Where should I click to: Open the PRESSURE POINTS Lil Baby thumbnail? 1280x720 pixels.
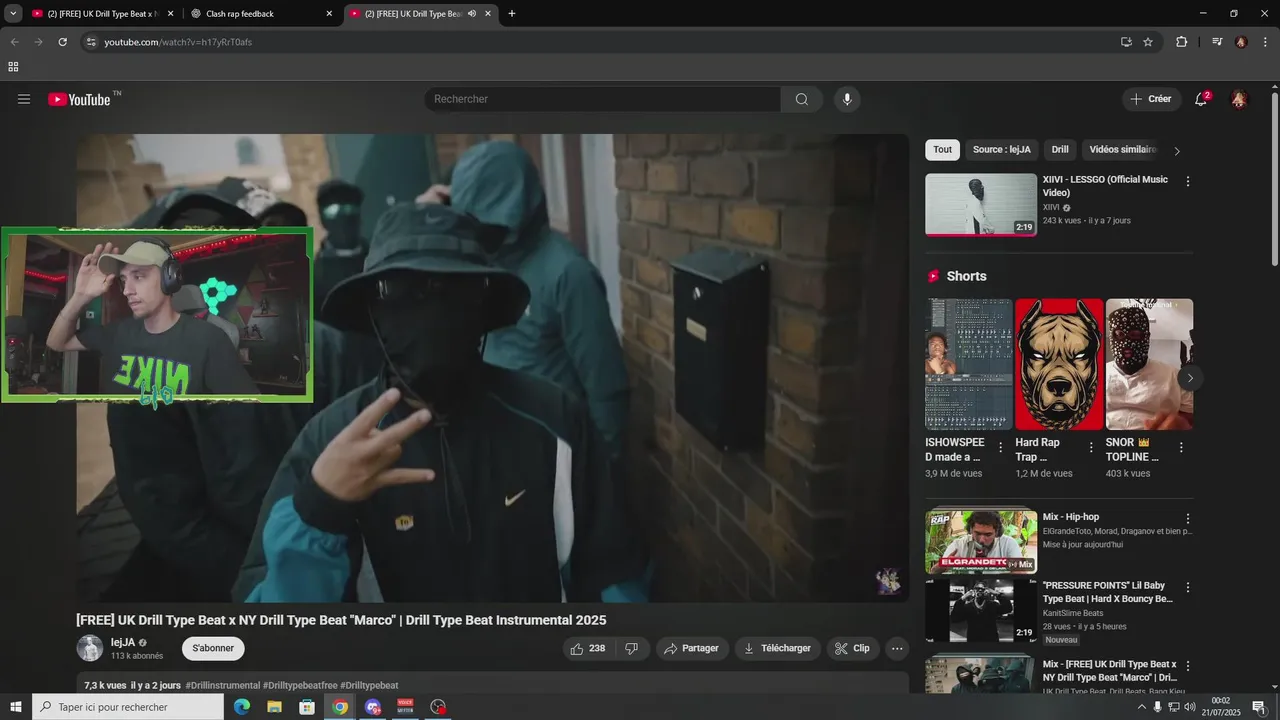pos(981,609)
